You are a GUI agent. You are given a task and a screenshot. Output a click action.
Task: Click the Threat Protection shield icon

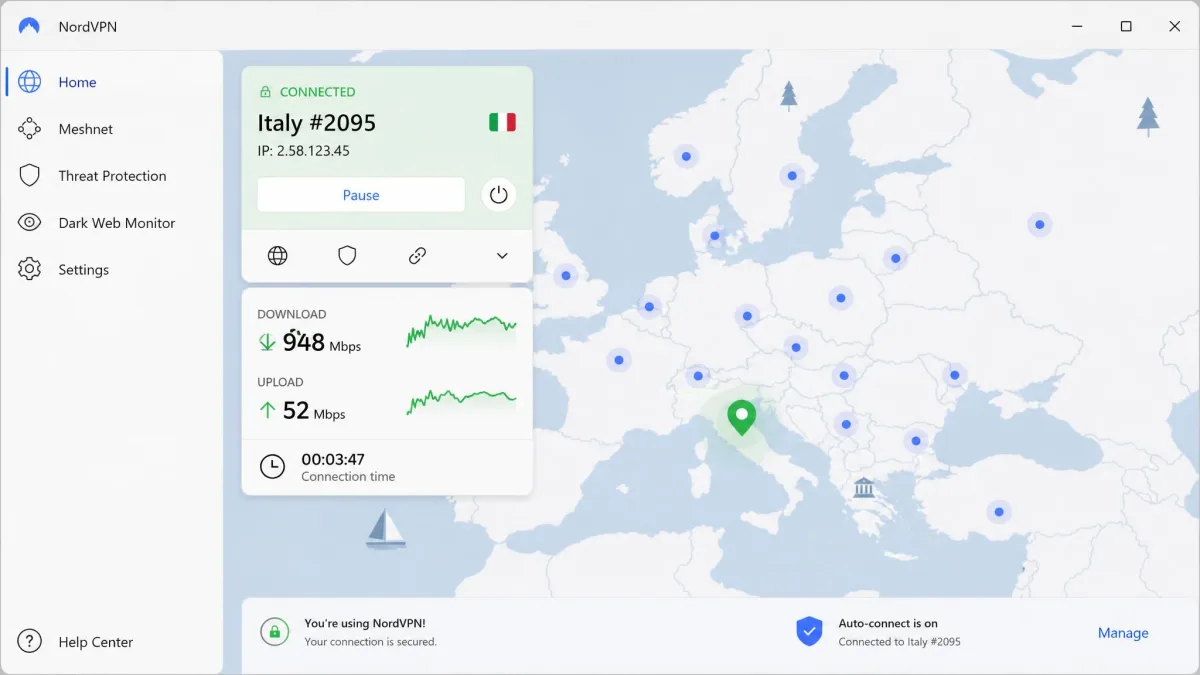point(30,176)
